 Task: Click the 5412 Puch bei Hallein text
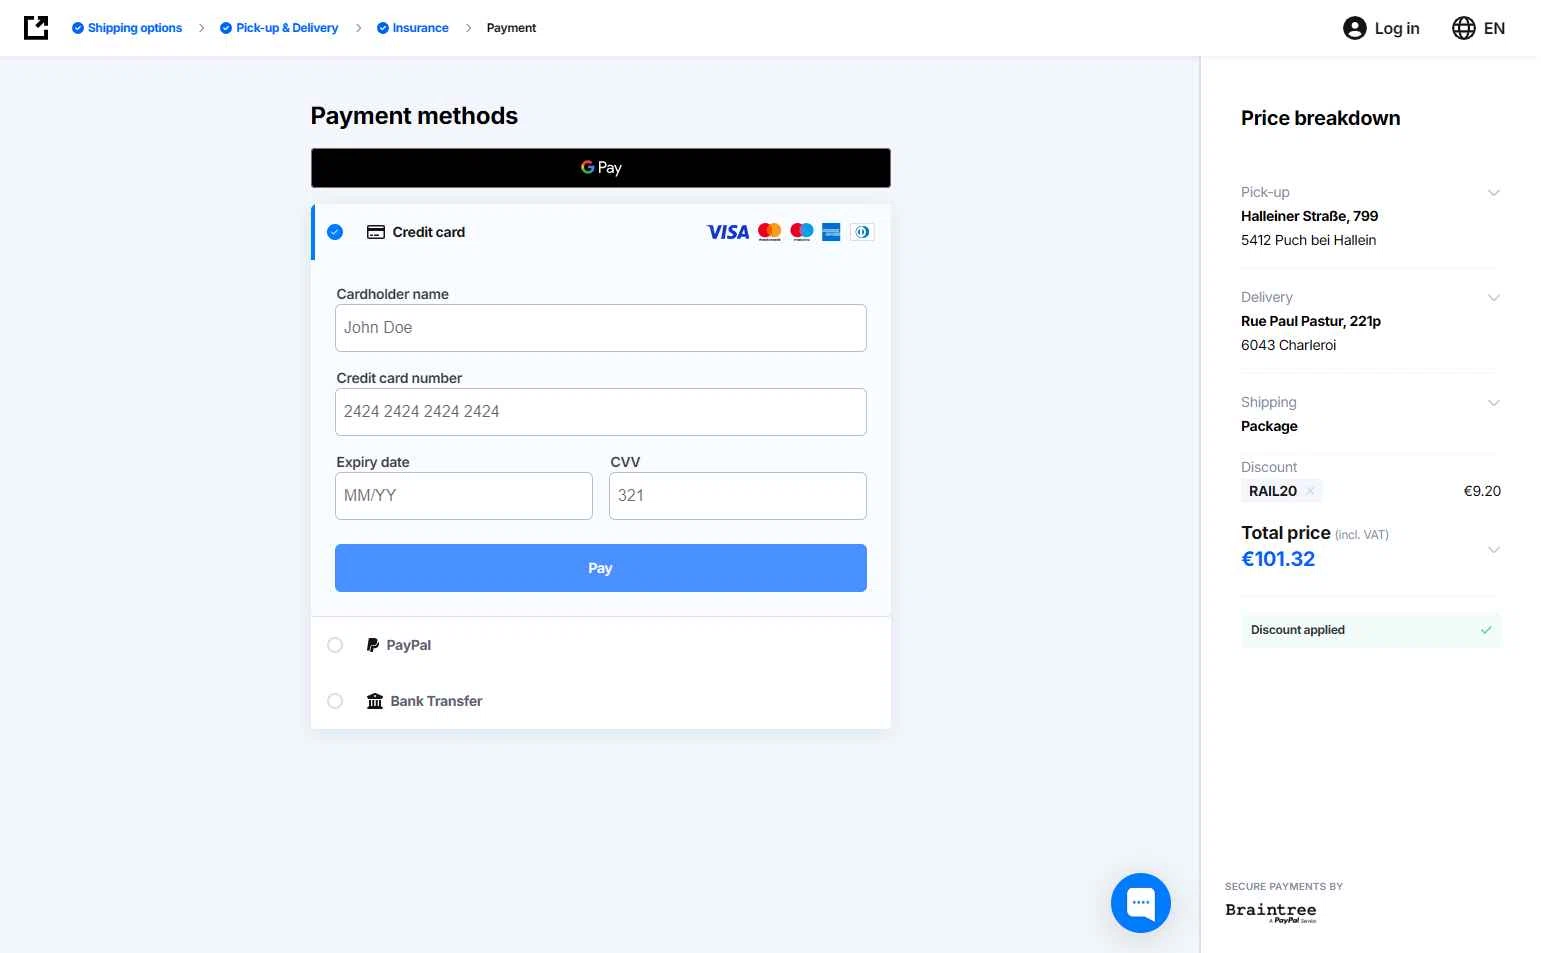click(1308, 240)
